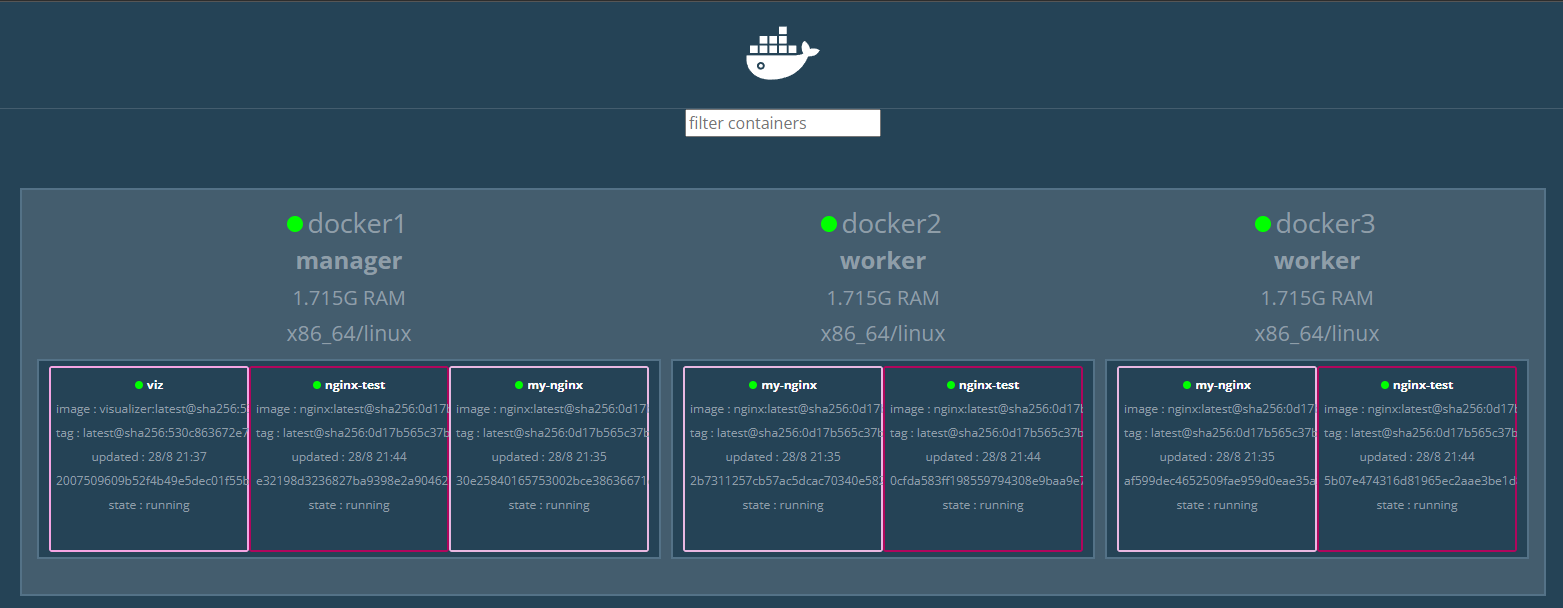Click the tag line of docker1 my-nginx

click(551, 433)
